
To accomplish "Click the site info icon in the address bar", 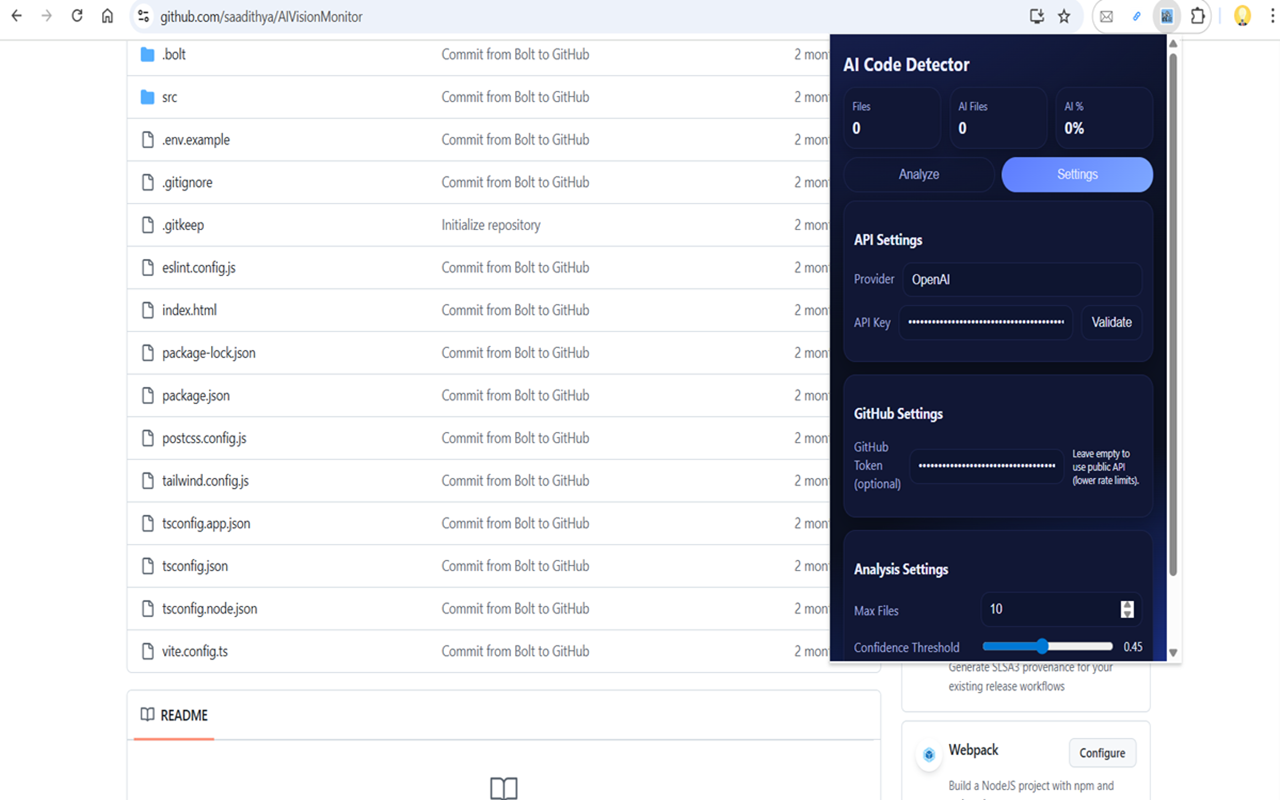I will tap(143, 16).
